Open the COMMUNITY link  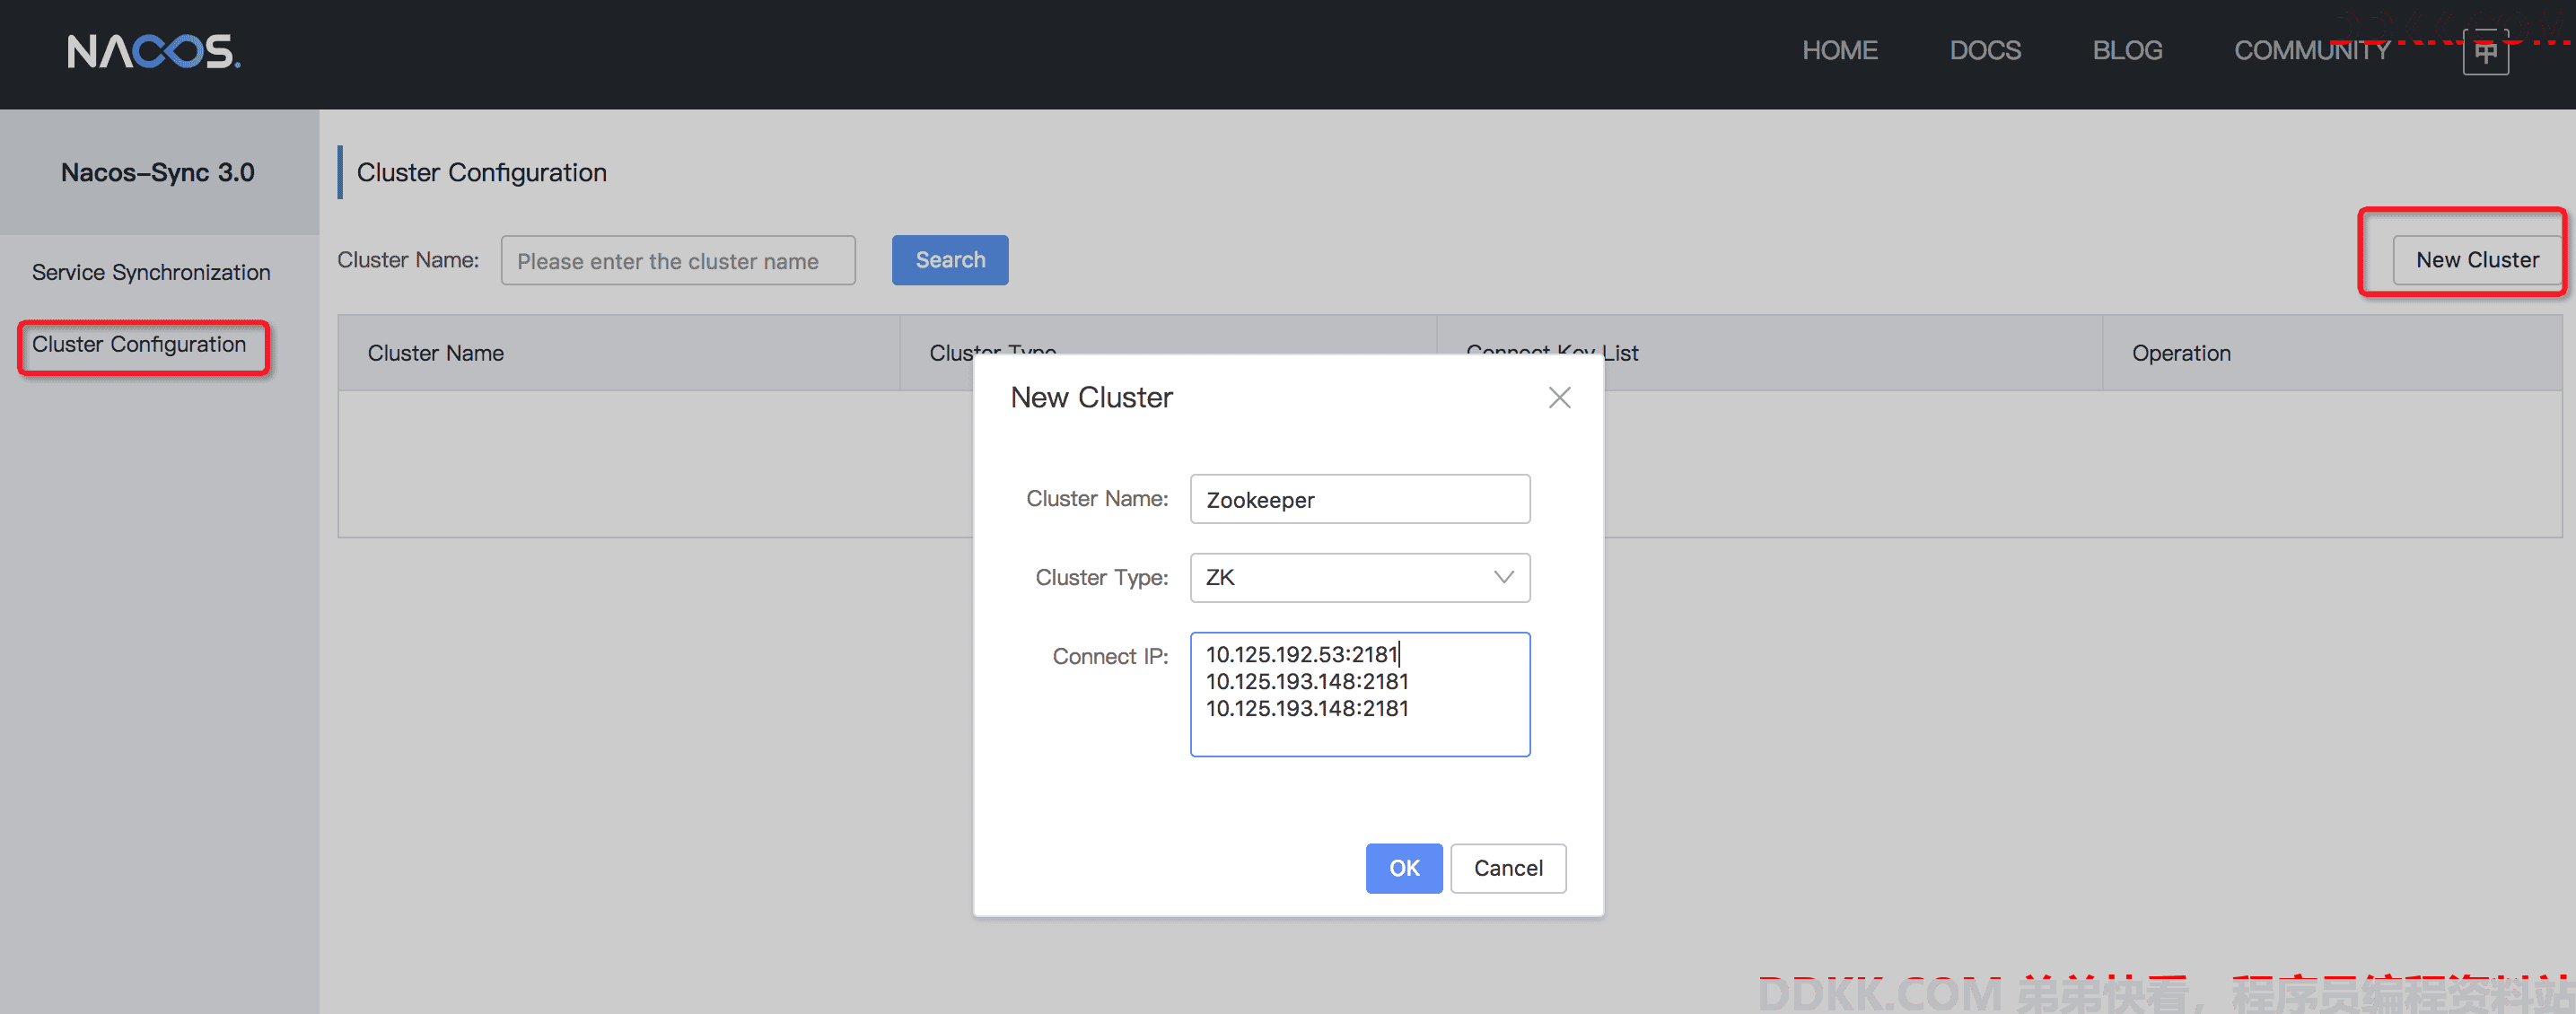click(x=2312, y=50)
